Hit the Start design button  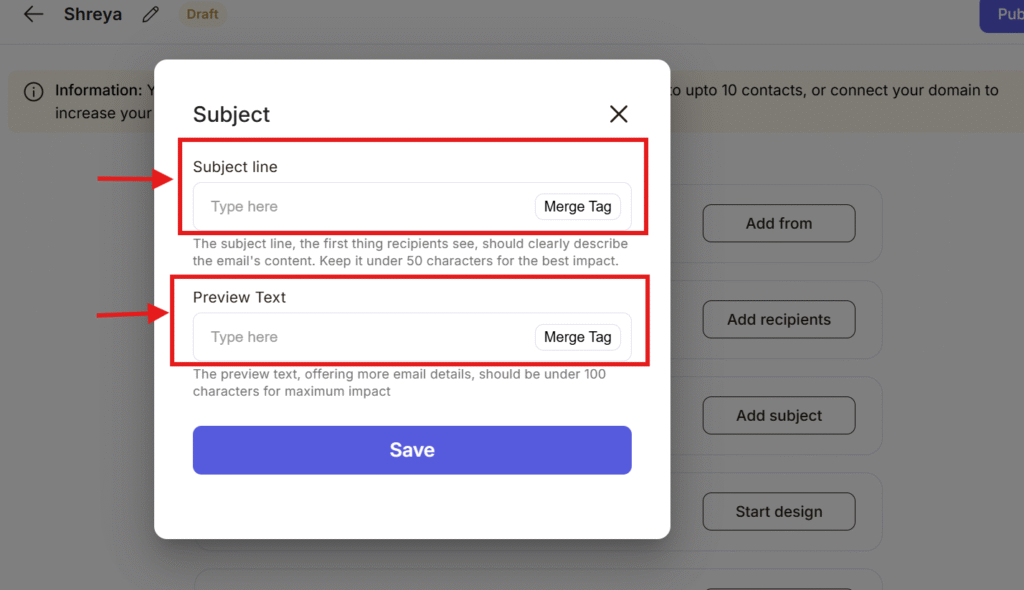(x=778, y=512)
